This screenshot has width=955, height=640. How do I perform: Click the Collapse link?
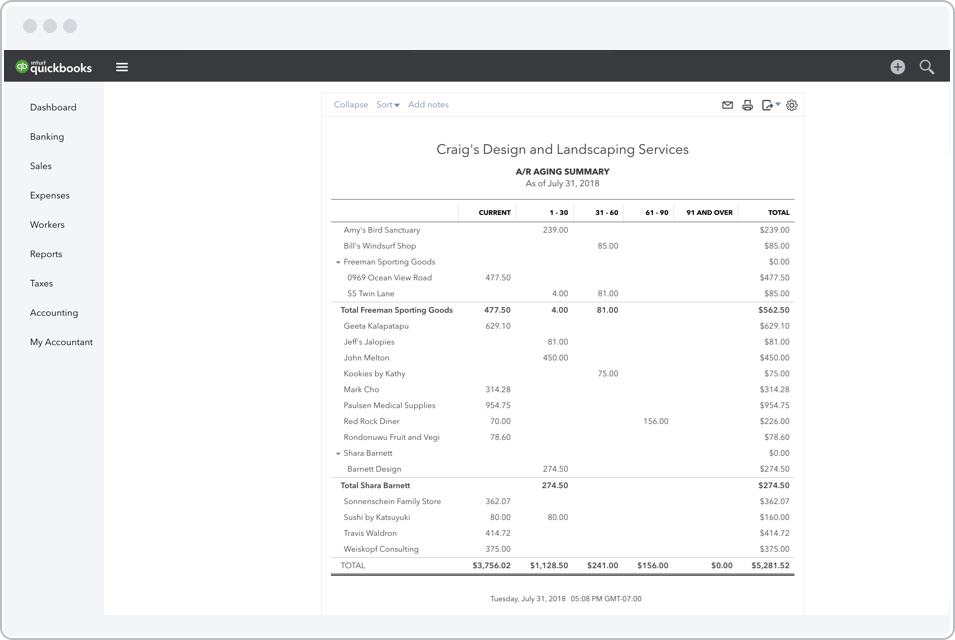coord(351,105)
